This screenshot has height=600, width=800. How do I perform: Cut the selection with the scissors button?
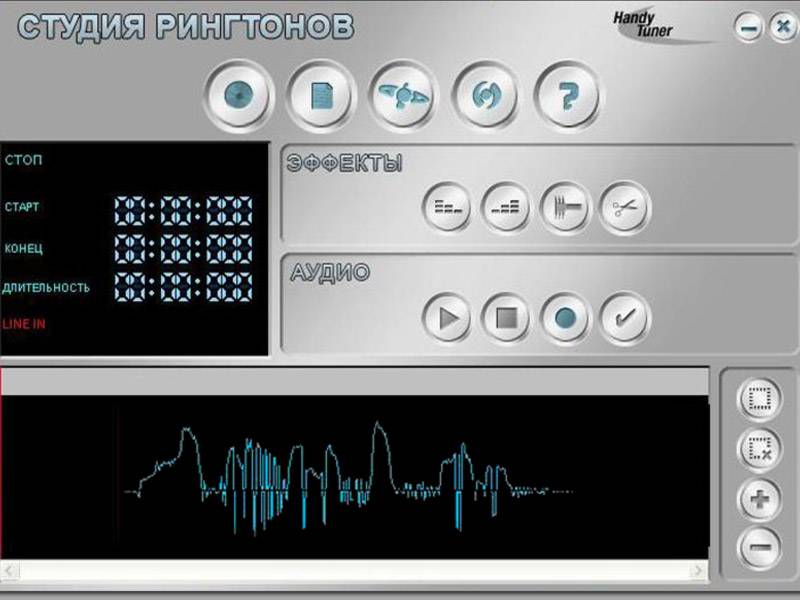click(x=624, y=208)
